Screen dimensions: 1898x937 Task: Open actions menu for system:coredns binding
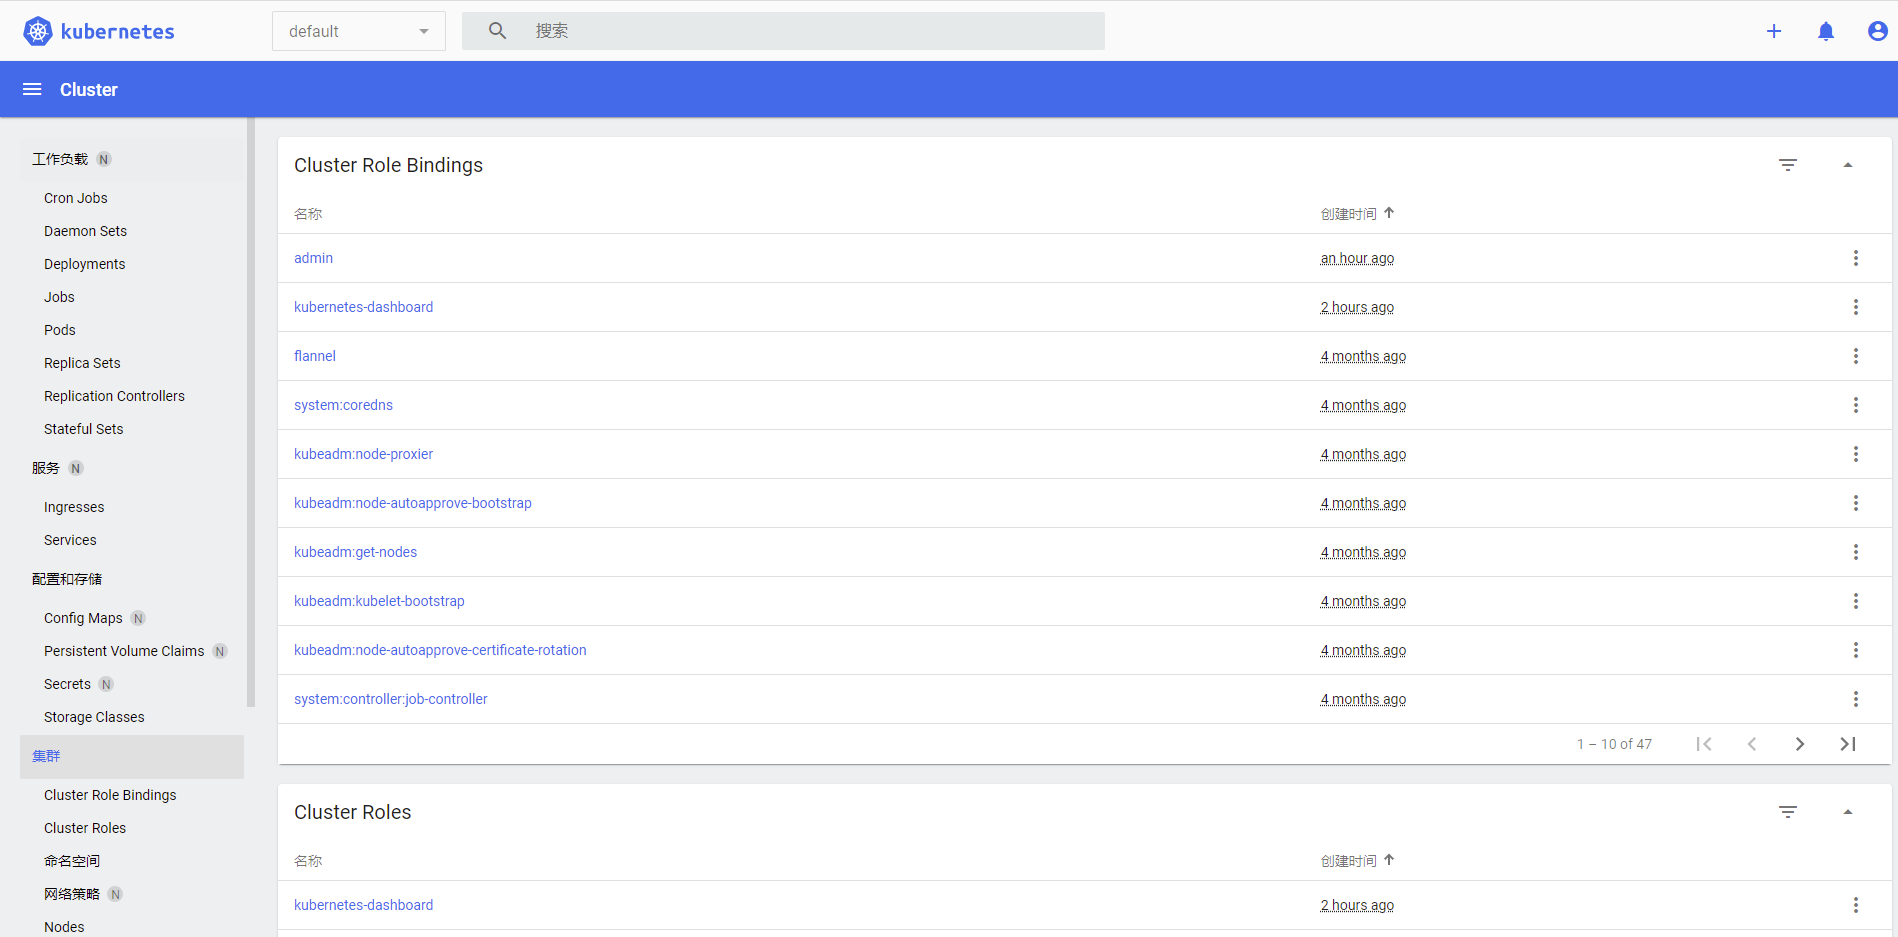pyautogui.click(x=1856, y=405)
